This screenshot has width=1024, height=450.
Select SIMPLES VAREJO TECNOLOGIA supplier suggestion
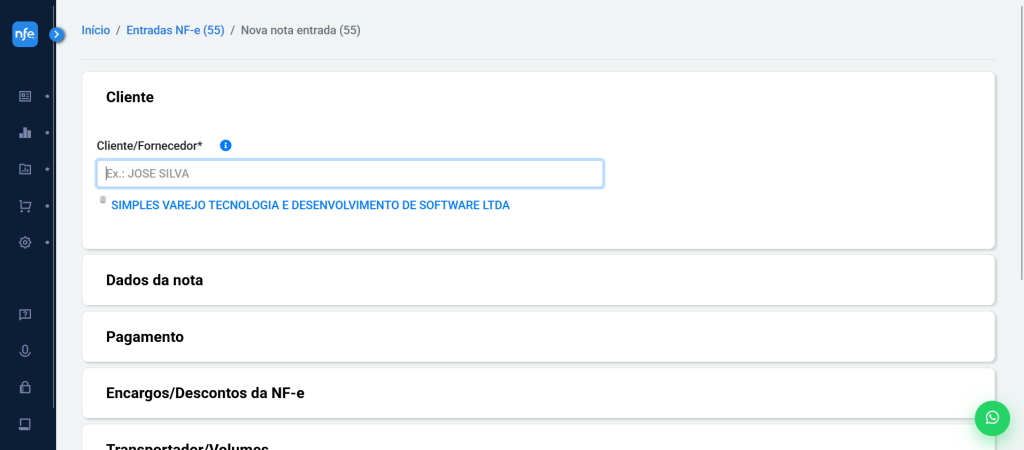click(x=310, y=205)
